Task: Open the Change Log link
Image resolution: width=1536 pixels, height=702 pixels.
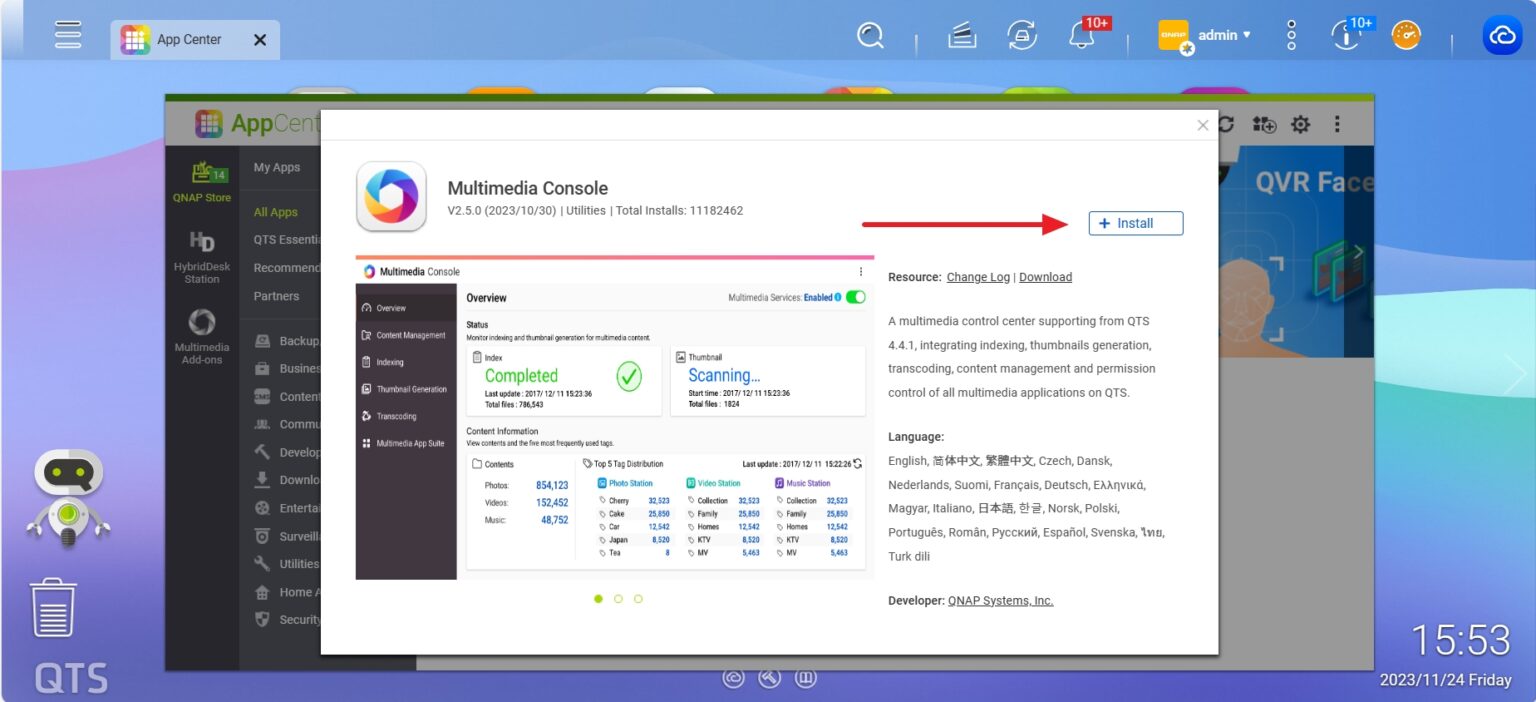Action: point(978,277)
